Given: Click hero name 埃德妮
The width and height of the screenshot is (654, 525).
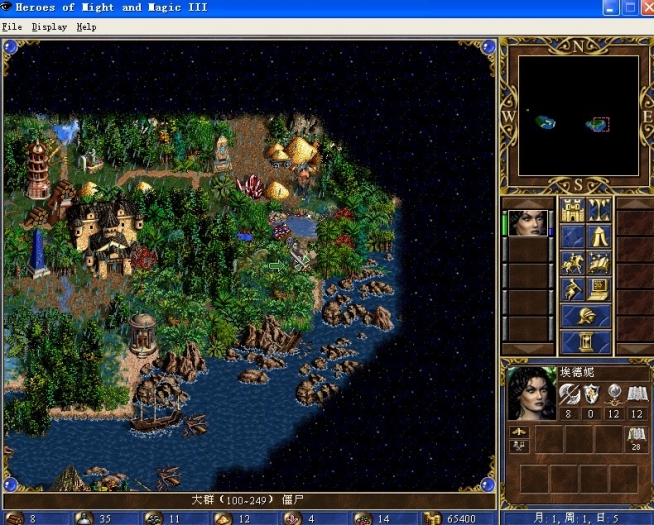Looking at the screenshot, I should (577, 372).
